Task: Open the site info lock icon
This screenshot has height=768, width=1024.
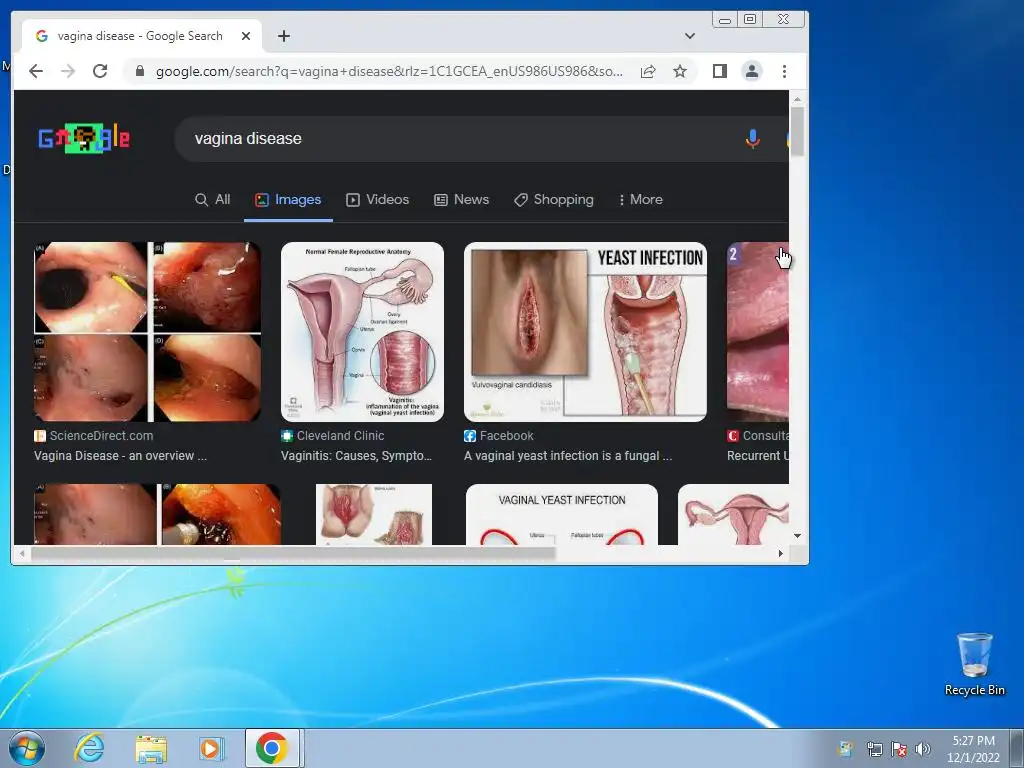Action: tap(140, 71)
